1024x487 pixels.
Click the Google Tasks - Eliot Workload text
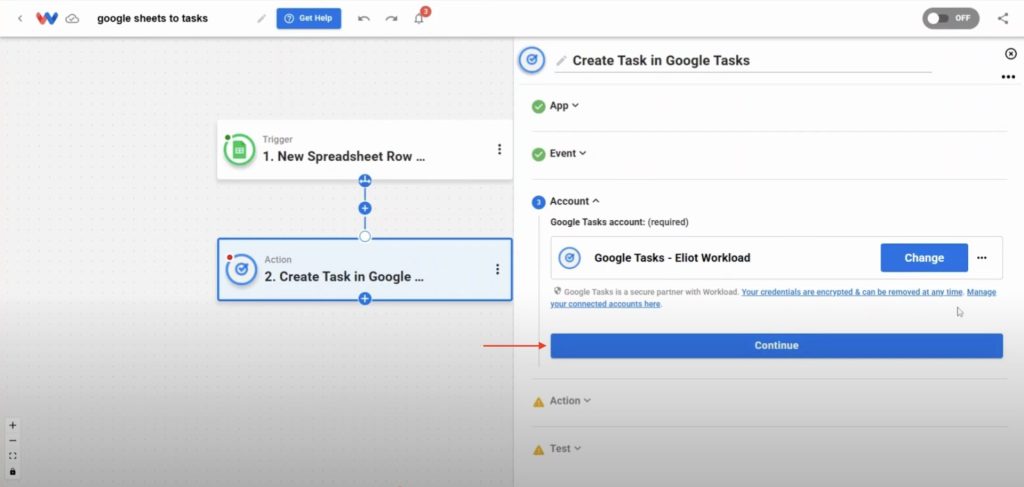[x=672, y=258]
